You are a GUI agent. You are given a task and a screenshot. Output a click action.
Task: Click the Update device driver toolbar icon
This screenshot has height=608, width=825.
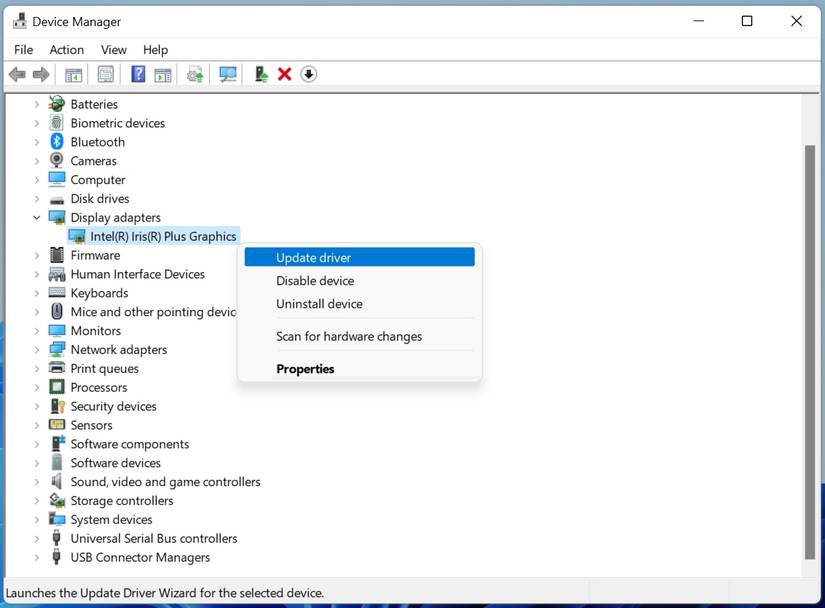pos(195,74)
